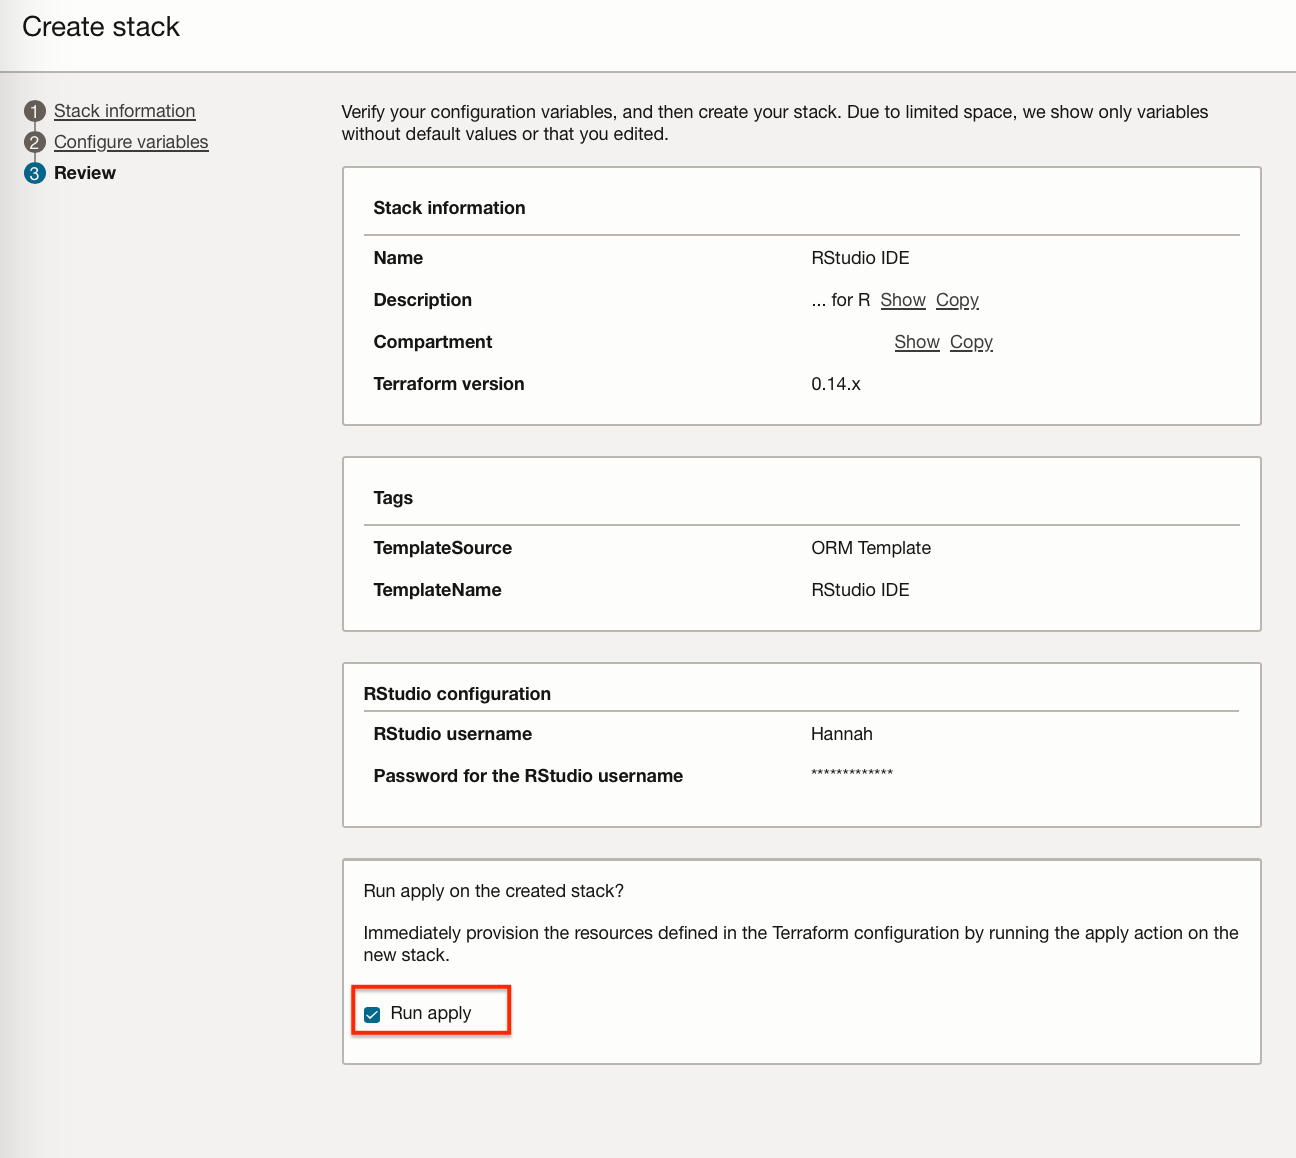This screenshot has height=1158, width=1296.
Task: Click the RStudio configuration section heading
Action: pyautogui.click(x=457, y=694)
